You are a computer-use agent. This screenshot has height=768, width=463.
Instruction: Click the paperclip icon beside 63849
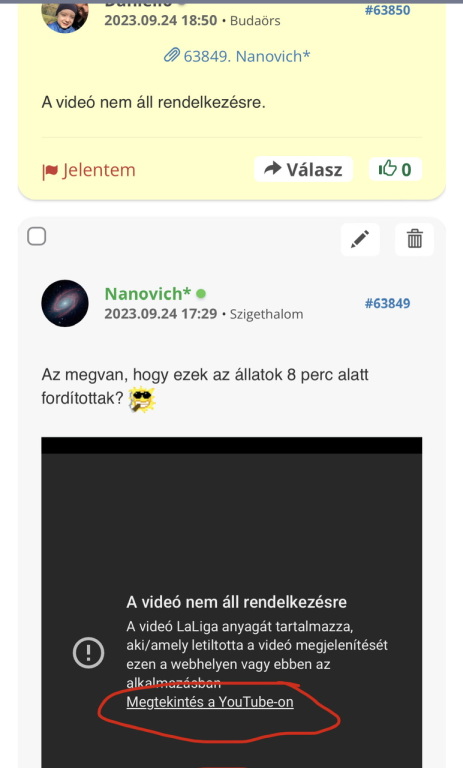[171, 55]
